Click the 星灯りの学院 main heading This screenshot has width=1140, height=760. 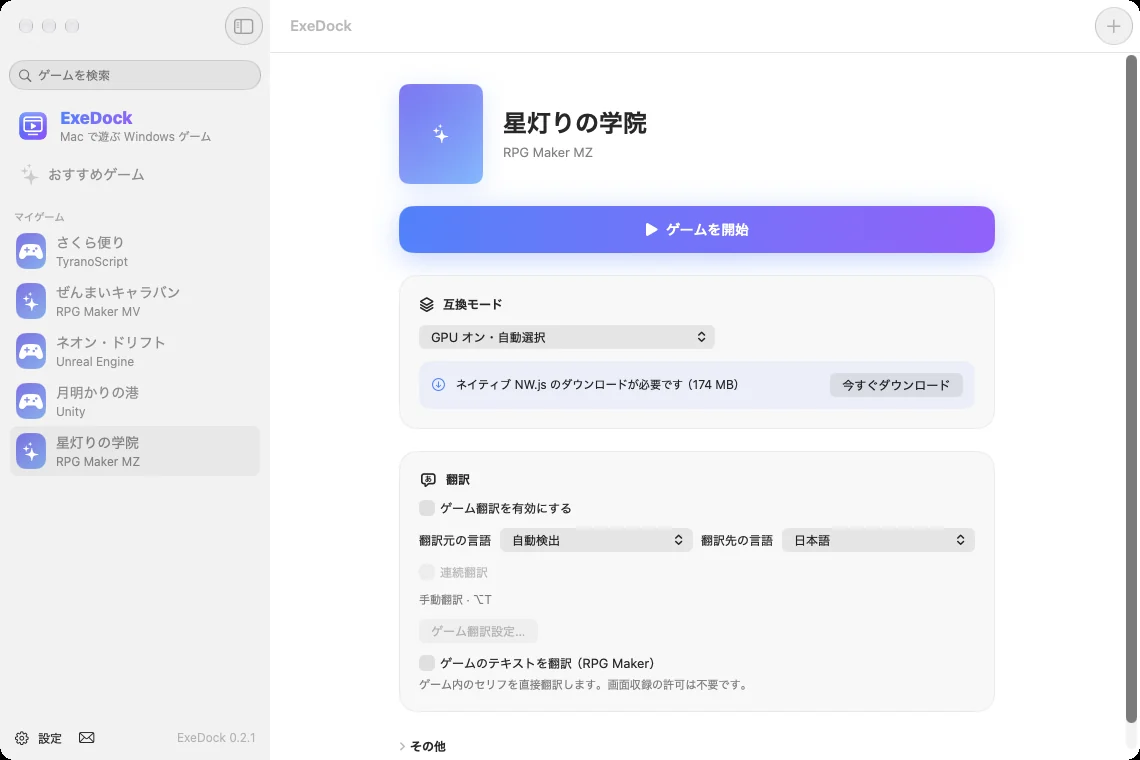coord(574,123)
